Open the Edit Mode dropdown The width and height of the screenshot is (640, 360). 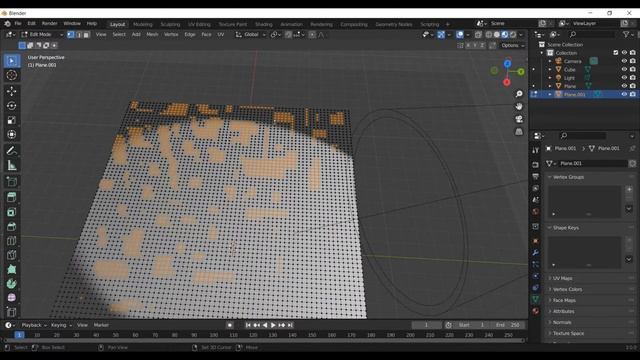pyautogui.click(x=43, y=35)
